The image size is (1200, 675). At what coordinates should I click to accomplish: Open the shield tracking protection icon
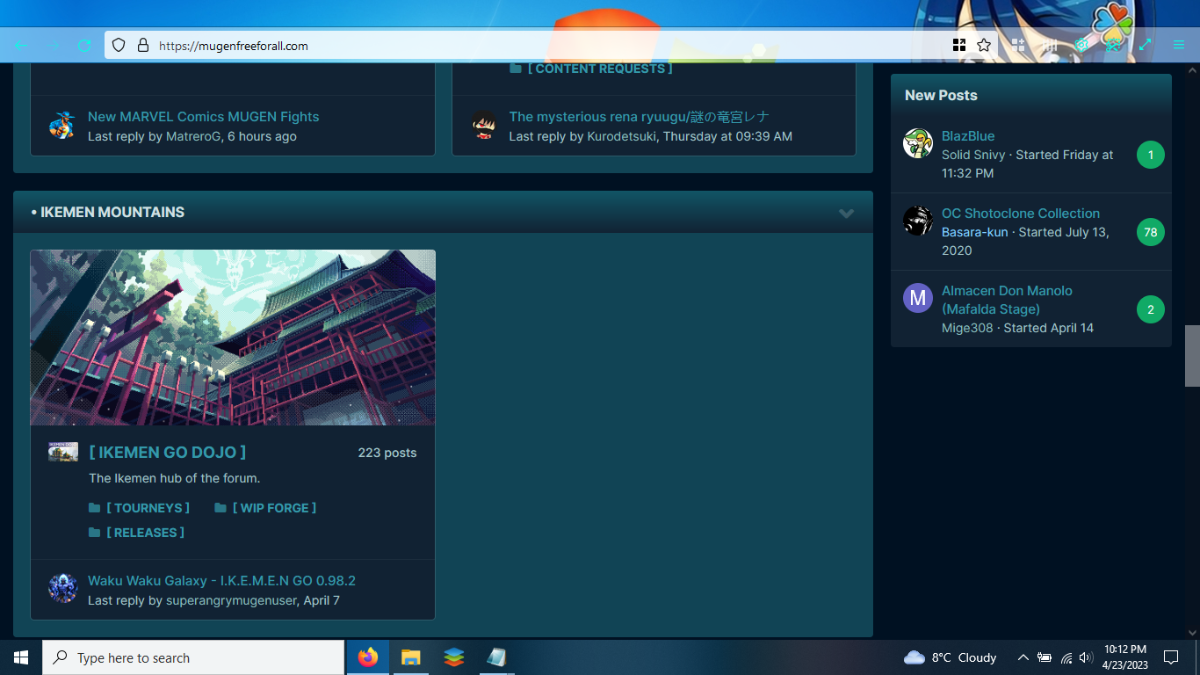pos(118,46)
